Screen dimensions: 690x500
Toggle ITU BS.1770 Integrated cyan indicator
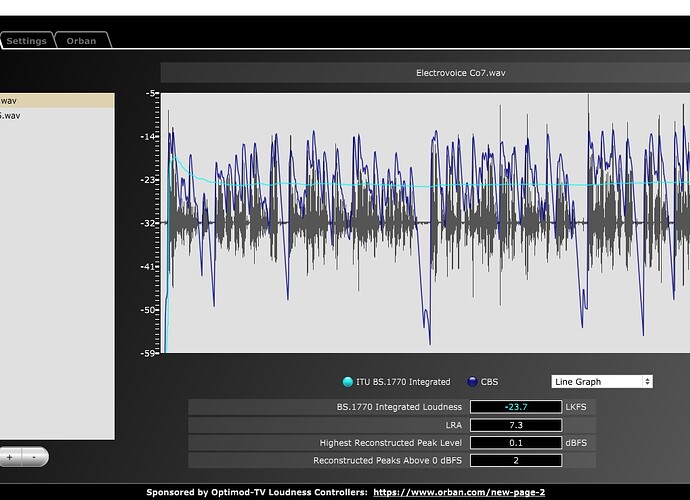click(348, 382)
